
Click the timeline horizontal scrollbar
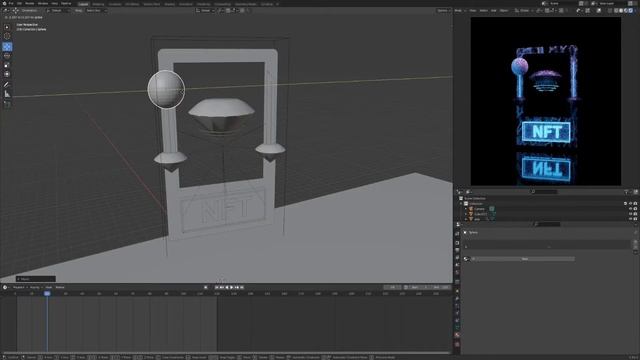pos(227,352)
